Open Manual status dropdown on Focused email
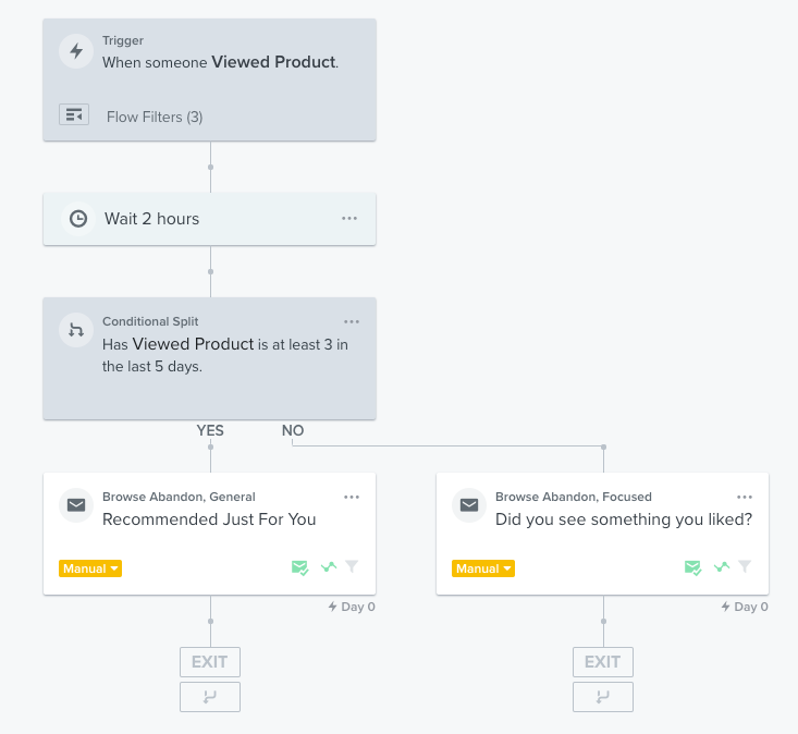798x734 pixels. point(484,568)
